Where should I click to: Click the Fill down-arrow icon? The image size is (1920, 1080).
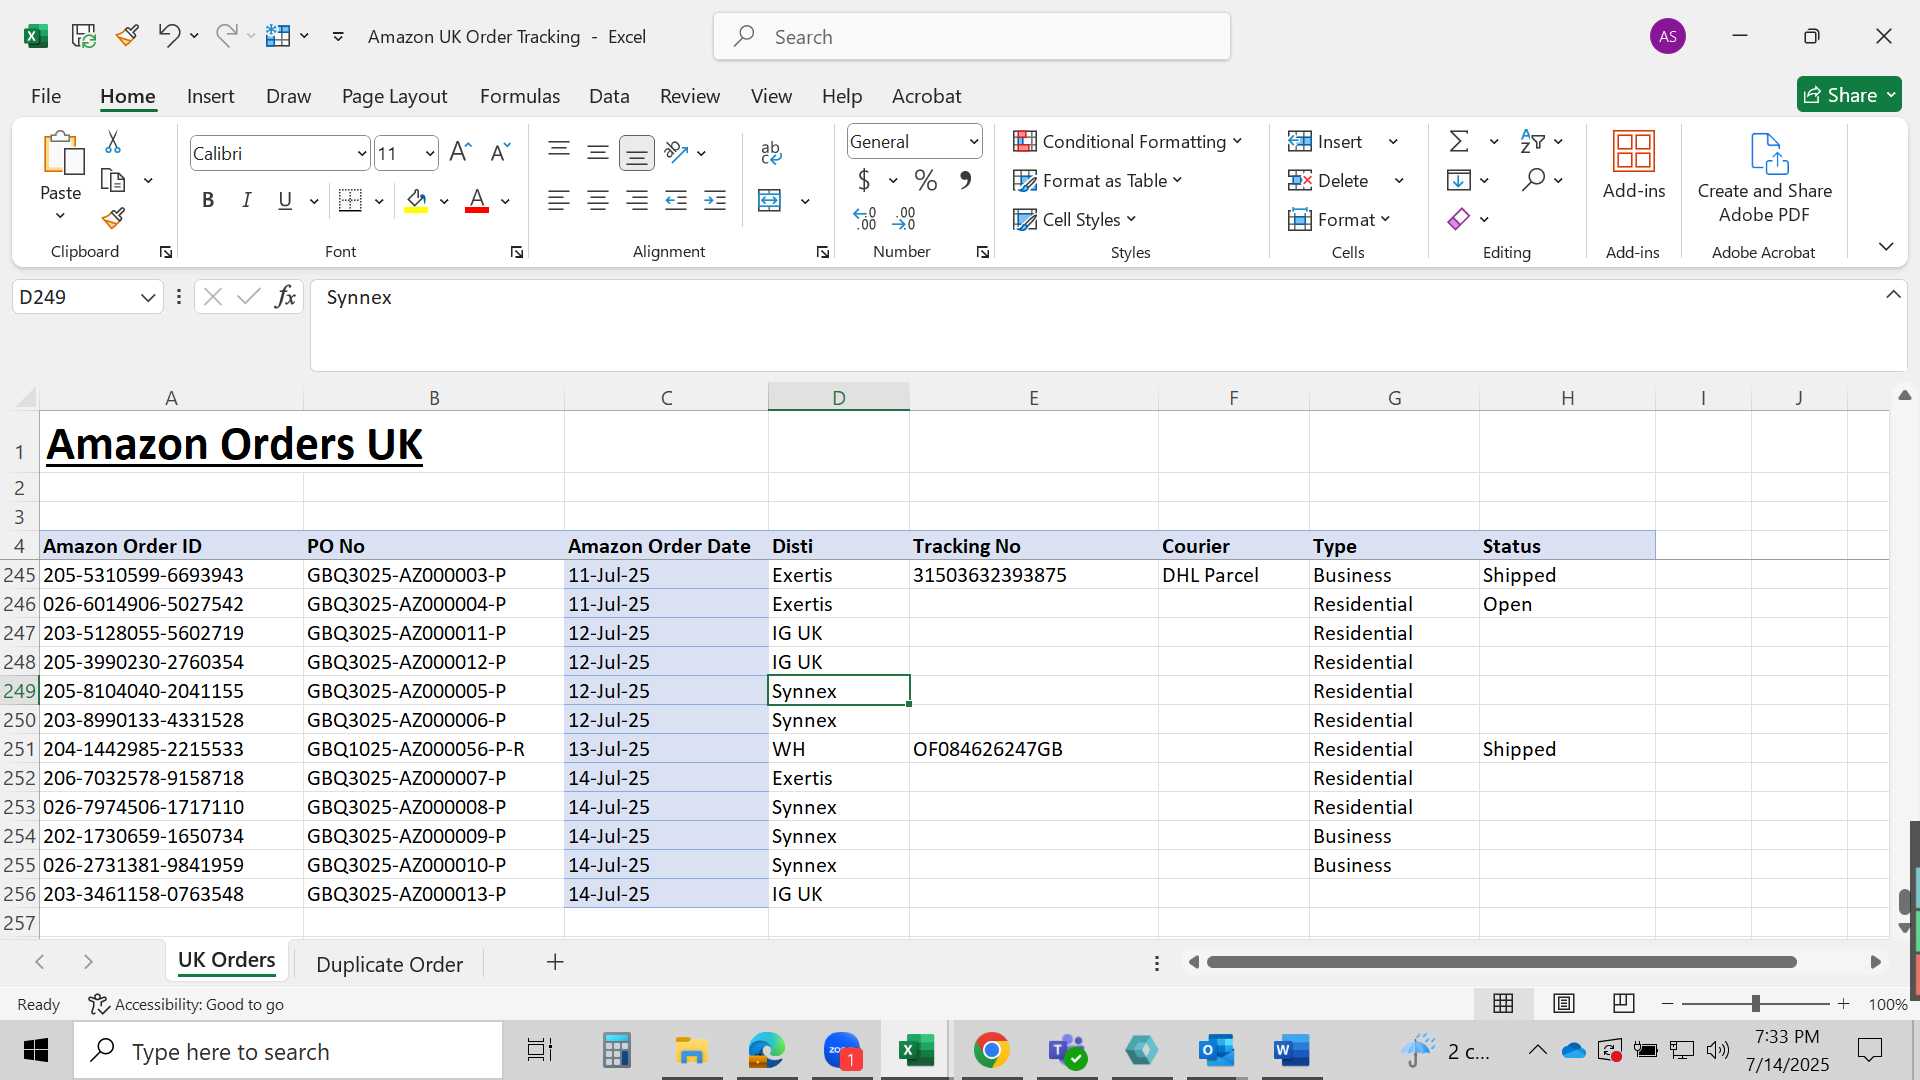[x=1459, y=180]
